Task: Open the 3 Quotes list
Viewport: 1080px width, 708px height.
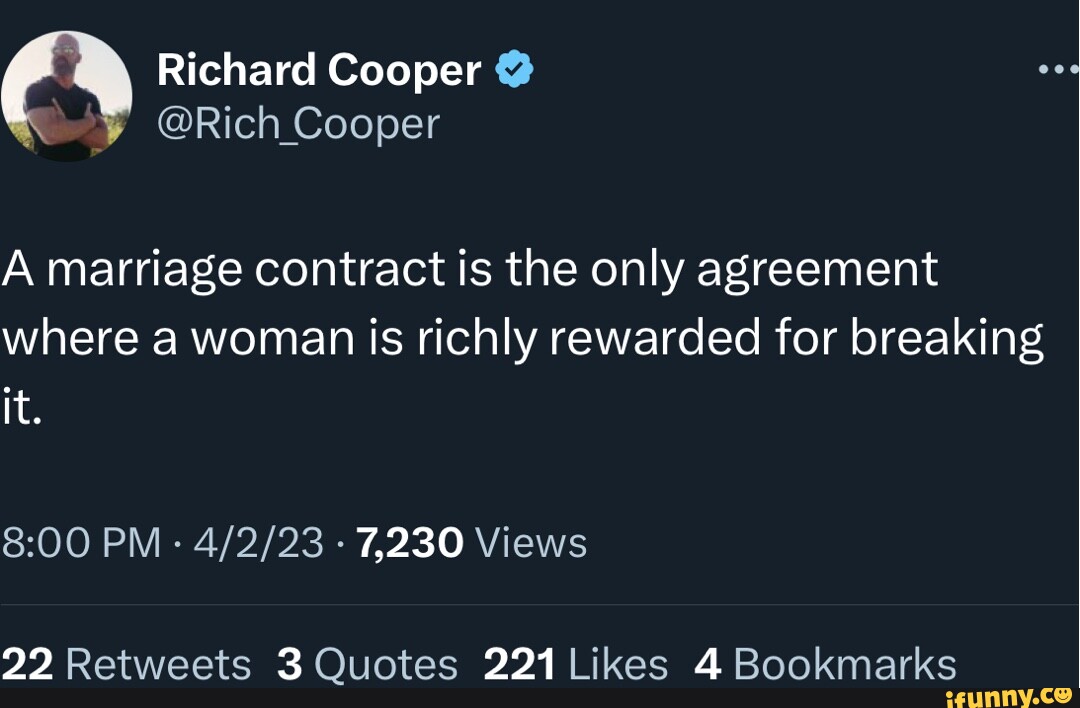Action: tap(366, 664)
